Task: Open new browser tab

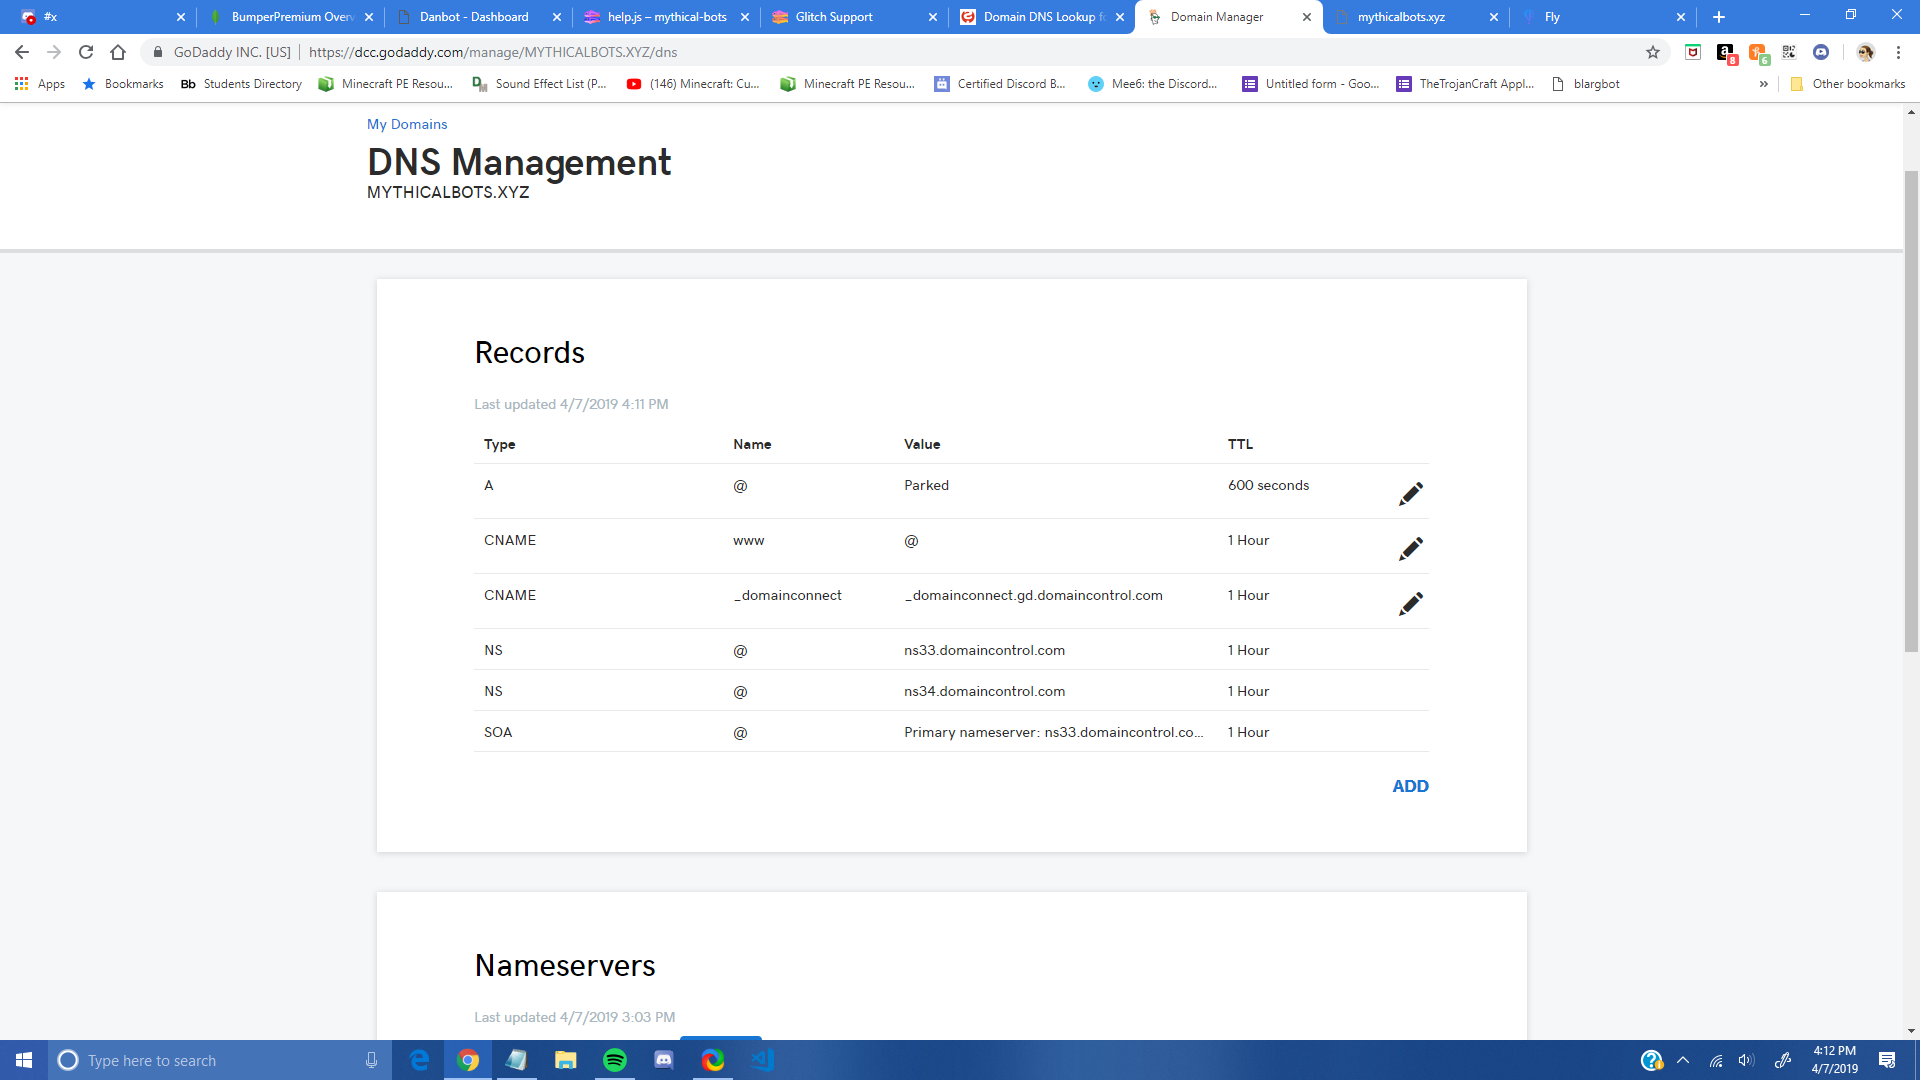Action: [x=1718, y=17]
